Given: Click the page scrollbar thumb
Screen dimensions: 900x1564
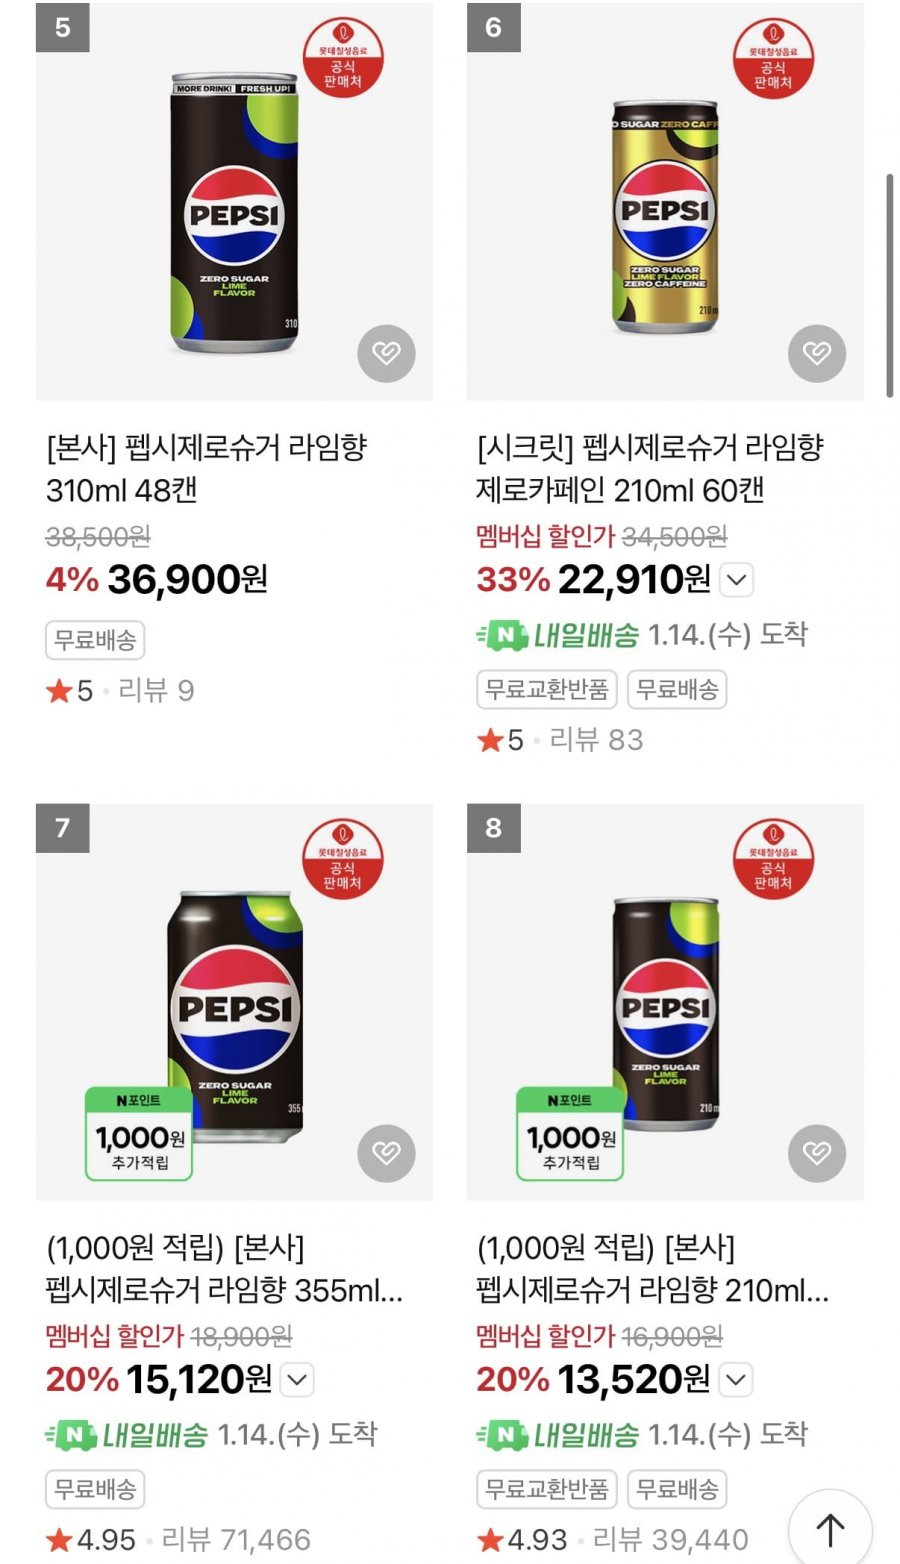Looking at the screenshot, I should point(889,286).
